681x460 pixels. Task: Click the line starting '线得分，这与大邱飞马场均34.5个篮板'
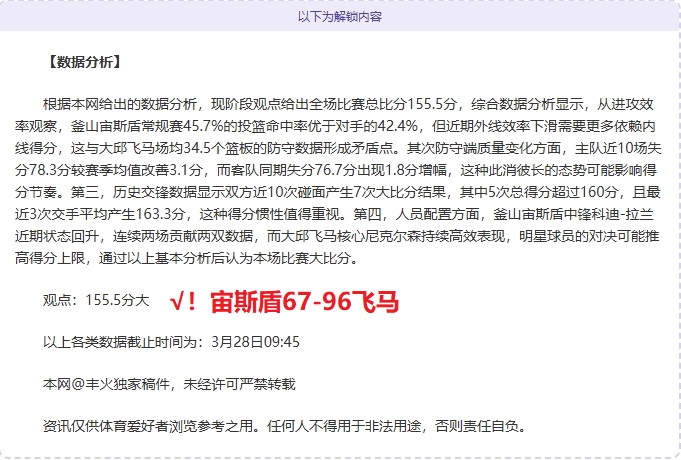(338, 148)
